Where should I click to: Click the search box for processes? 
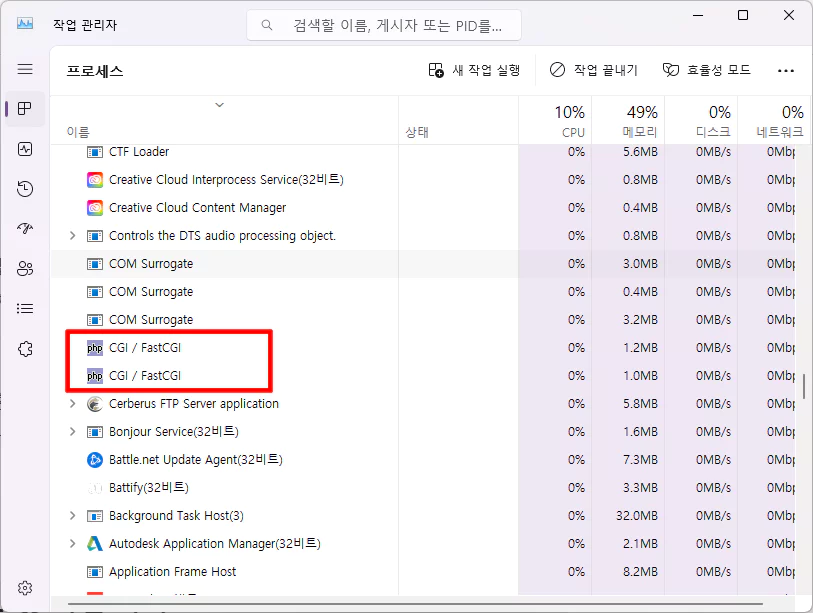point(384,25)
